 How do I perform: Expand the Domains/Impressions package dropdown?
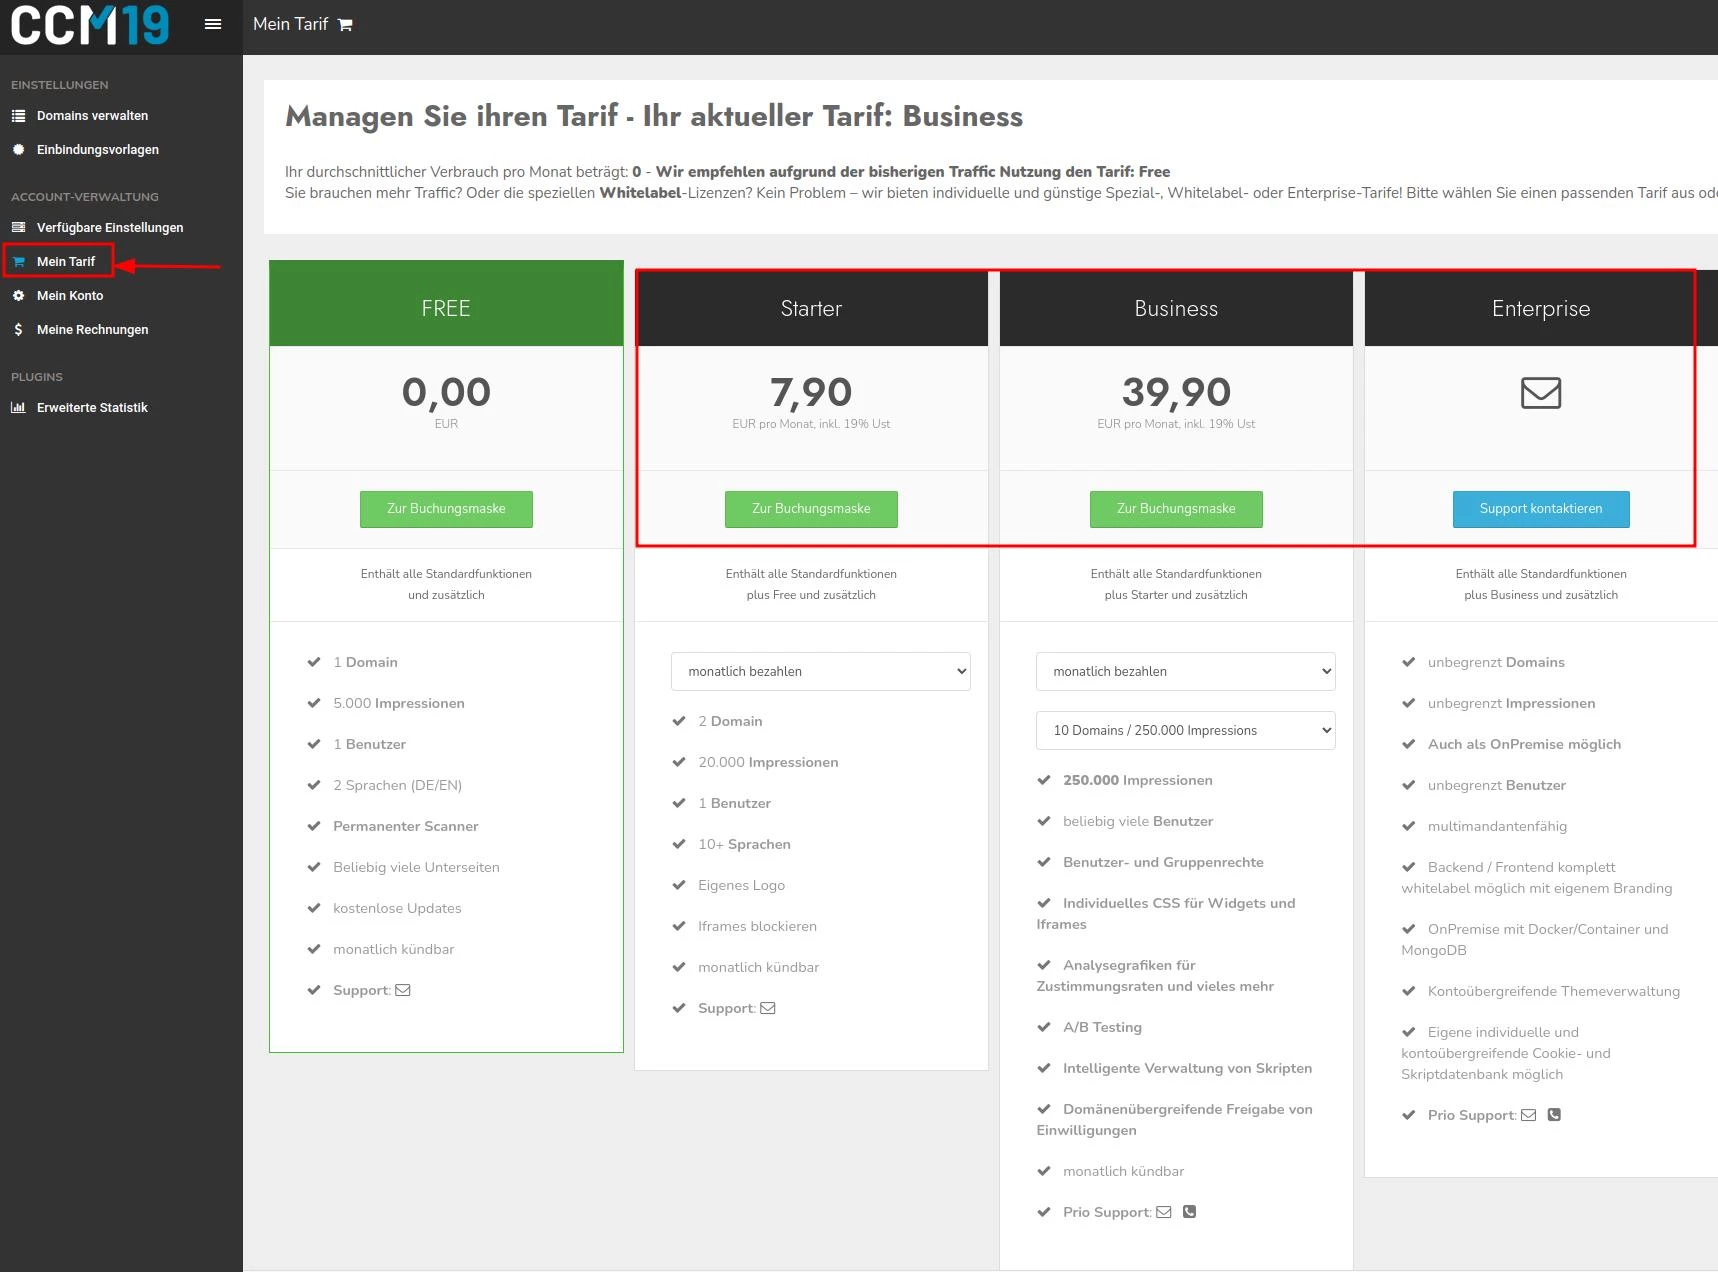tap(1185, 730)
